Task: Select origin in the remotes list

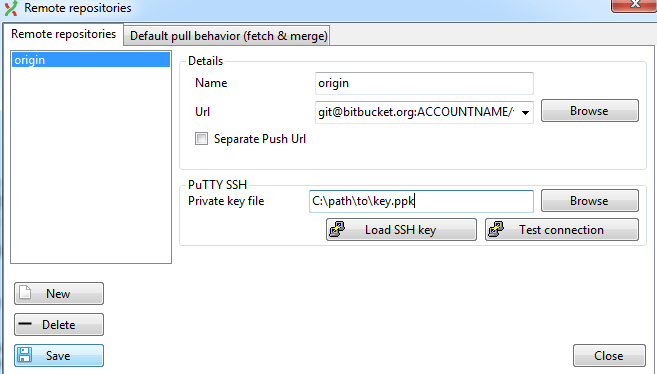Action: (91, 60)
